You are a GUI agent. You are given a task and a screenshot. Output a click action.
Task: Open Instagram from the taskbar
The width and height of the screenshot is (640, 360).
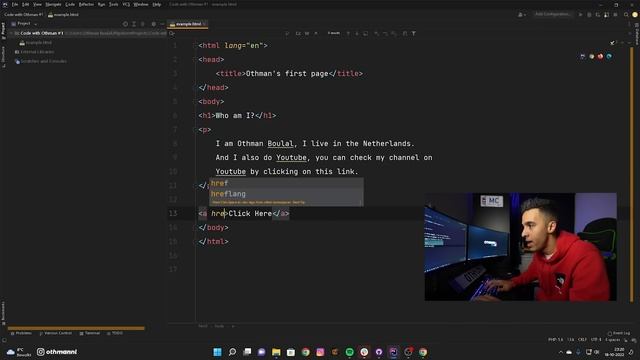coord(320,352)
